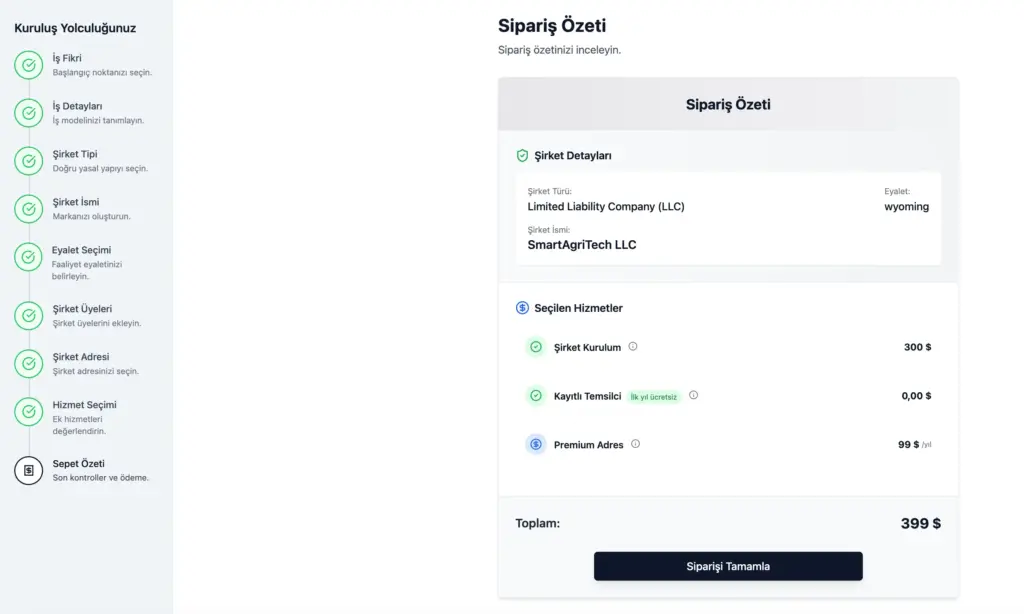Toggle the Kayıtlı Temsilci green check
The height and width of the screenshot is (614, 1024).
(x=536, y=396)
